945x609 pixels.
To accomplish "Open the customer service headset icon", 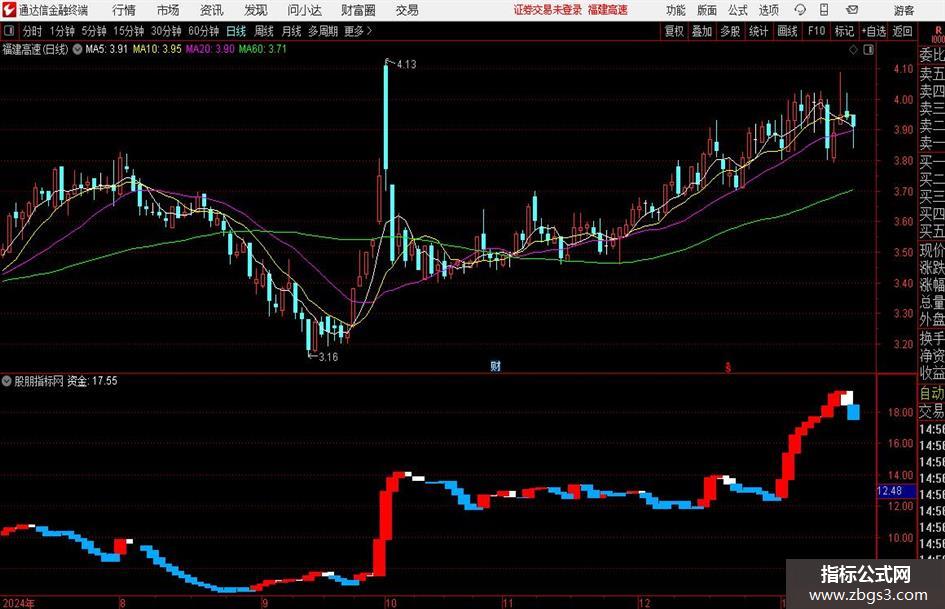I will click(800, 10).
